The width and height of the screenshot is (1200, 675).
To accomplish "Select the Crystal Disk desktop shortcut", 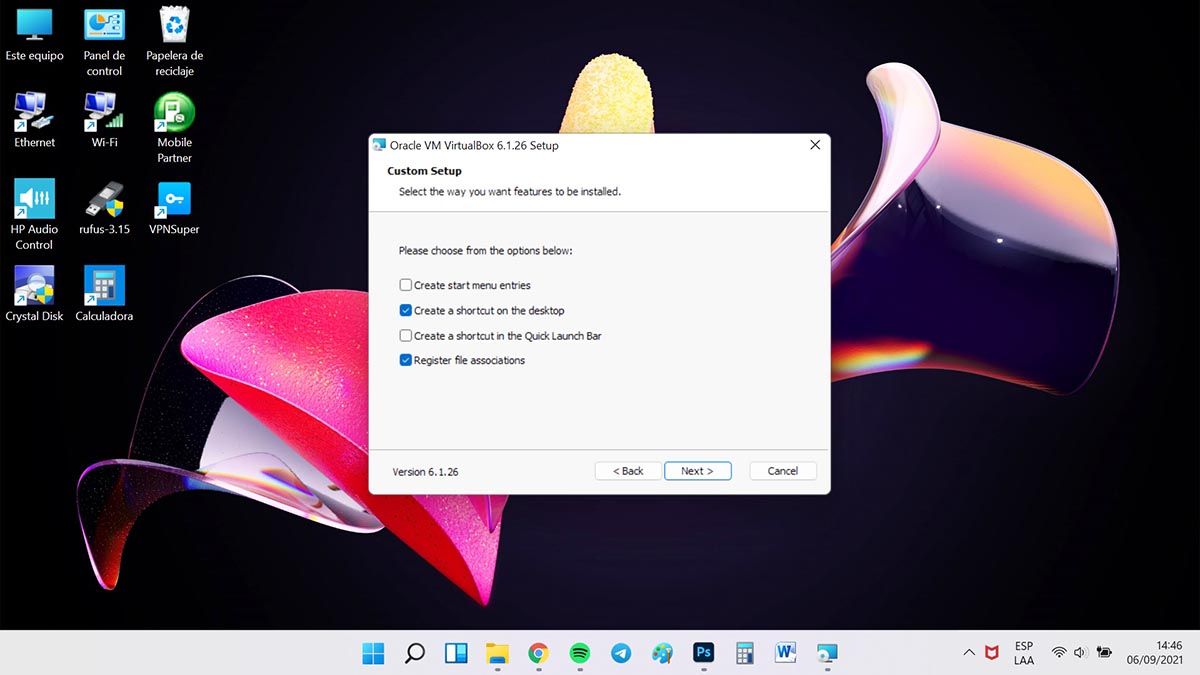I will tap(34, 287).
